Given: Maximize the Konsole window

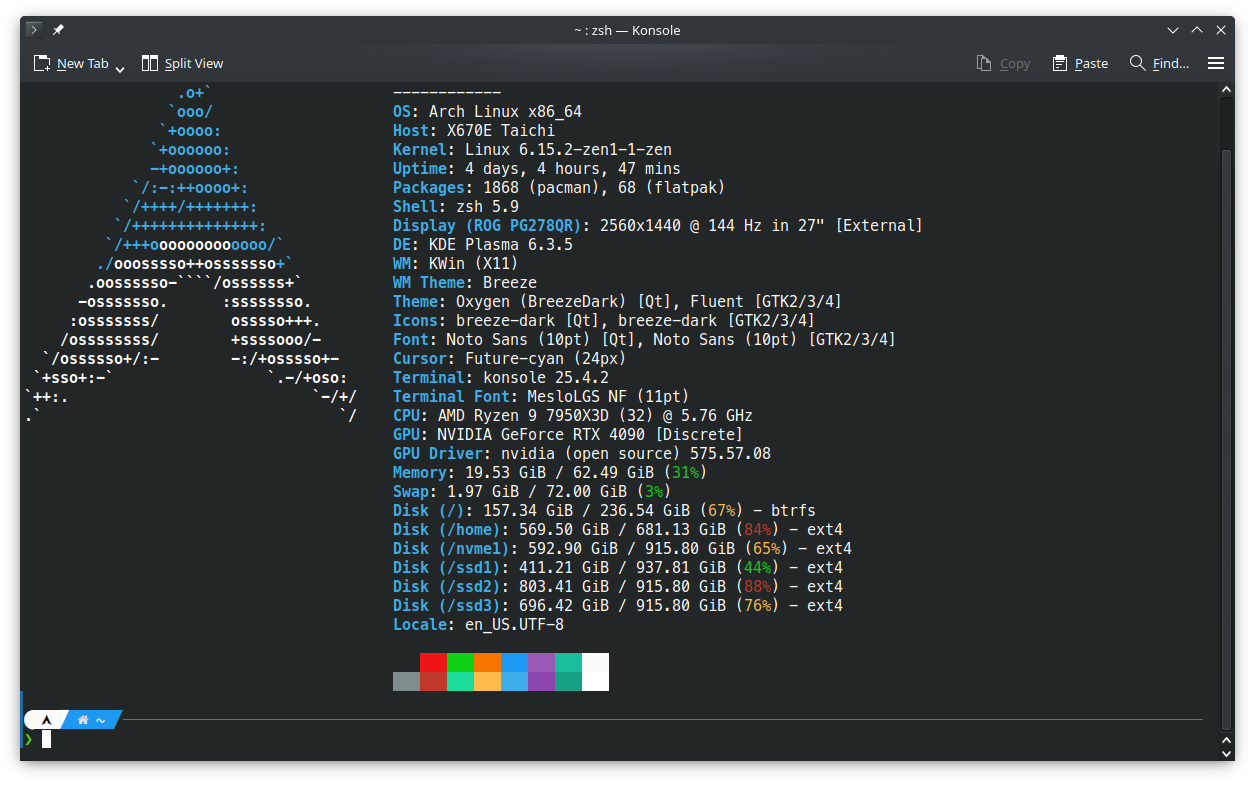Looking at the screenshot, I should pos(1197,30).
